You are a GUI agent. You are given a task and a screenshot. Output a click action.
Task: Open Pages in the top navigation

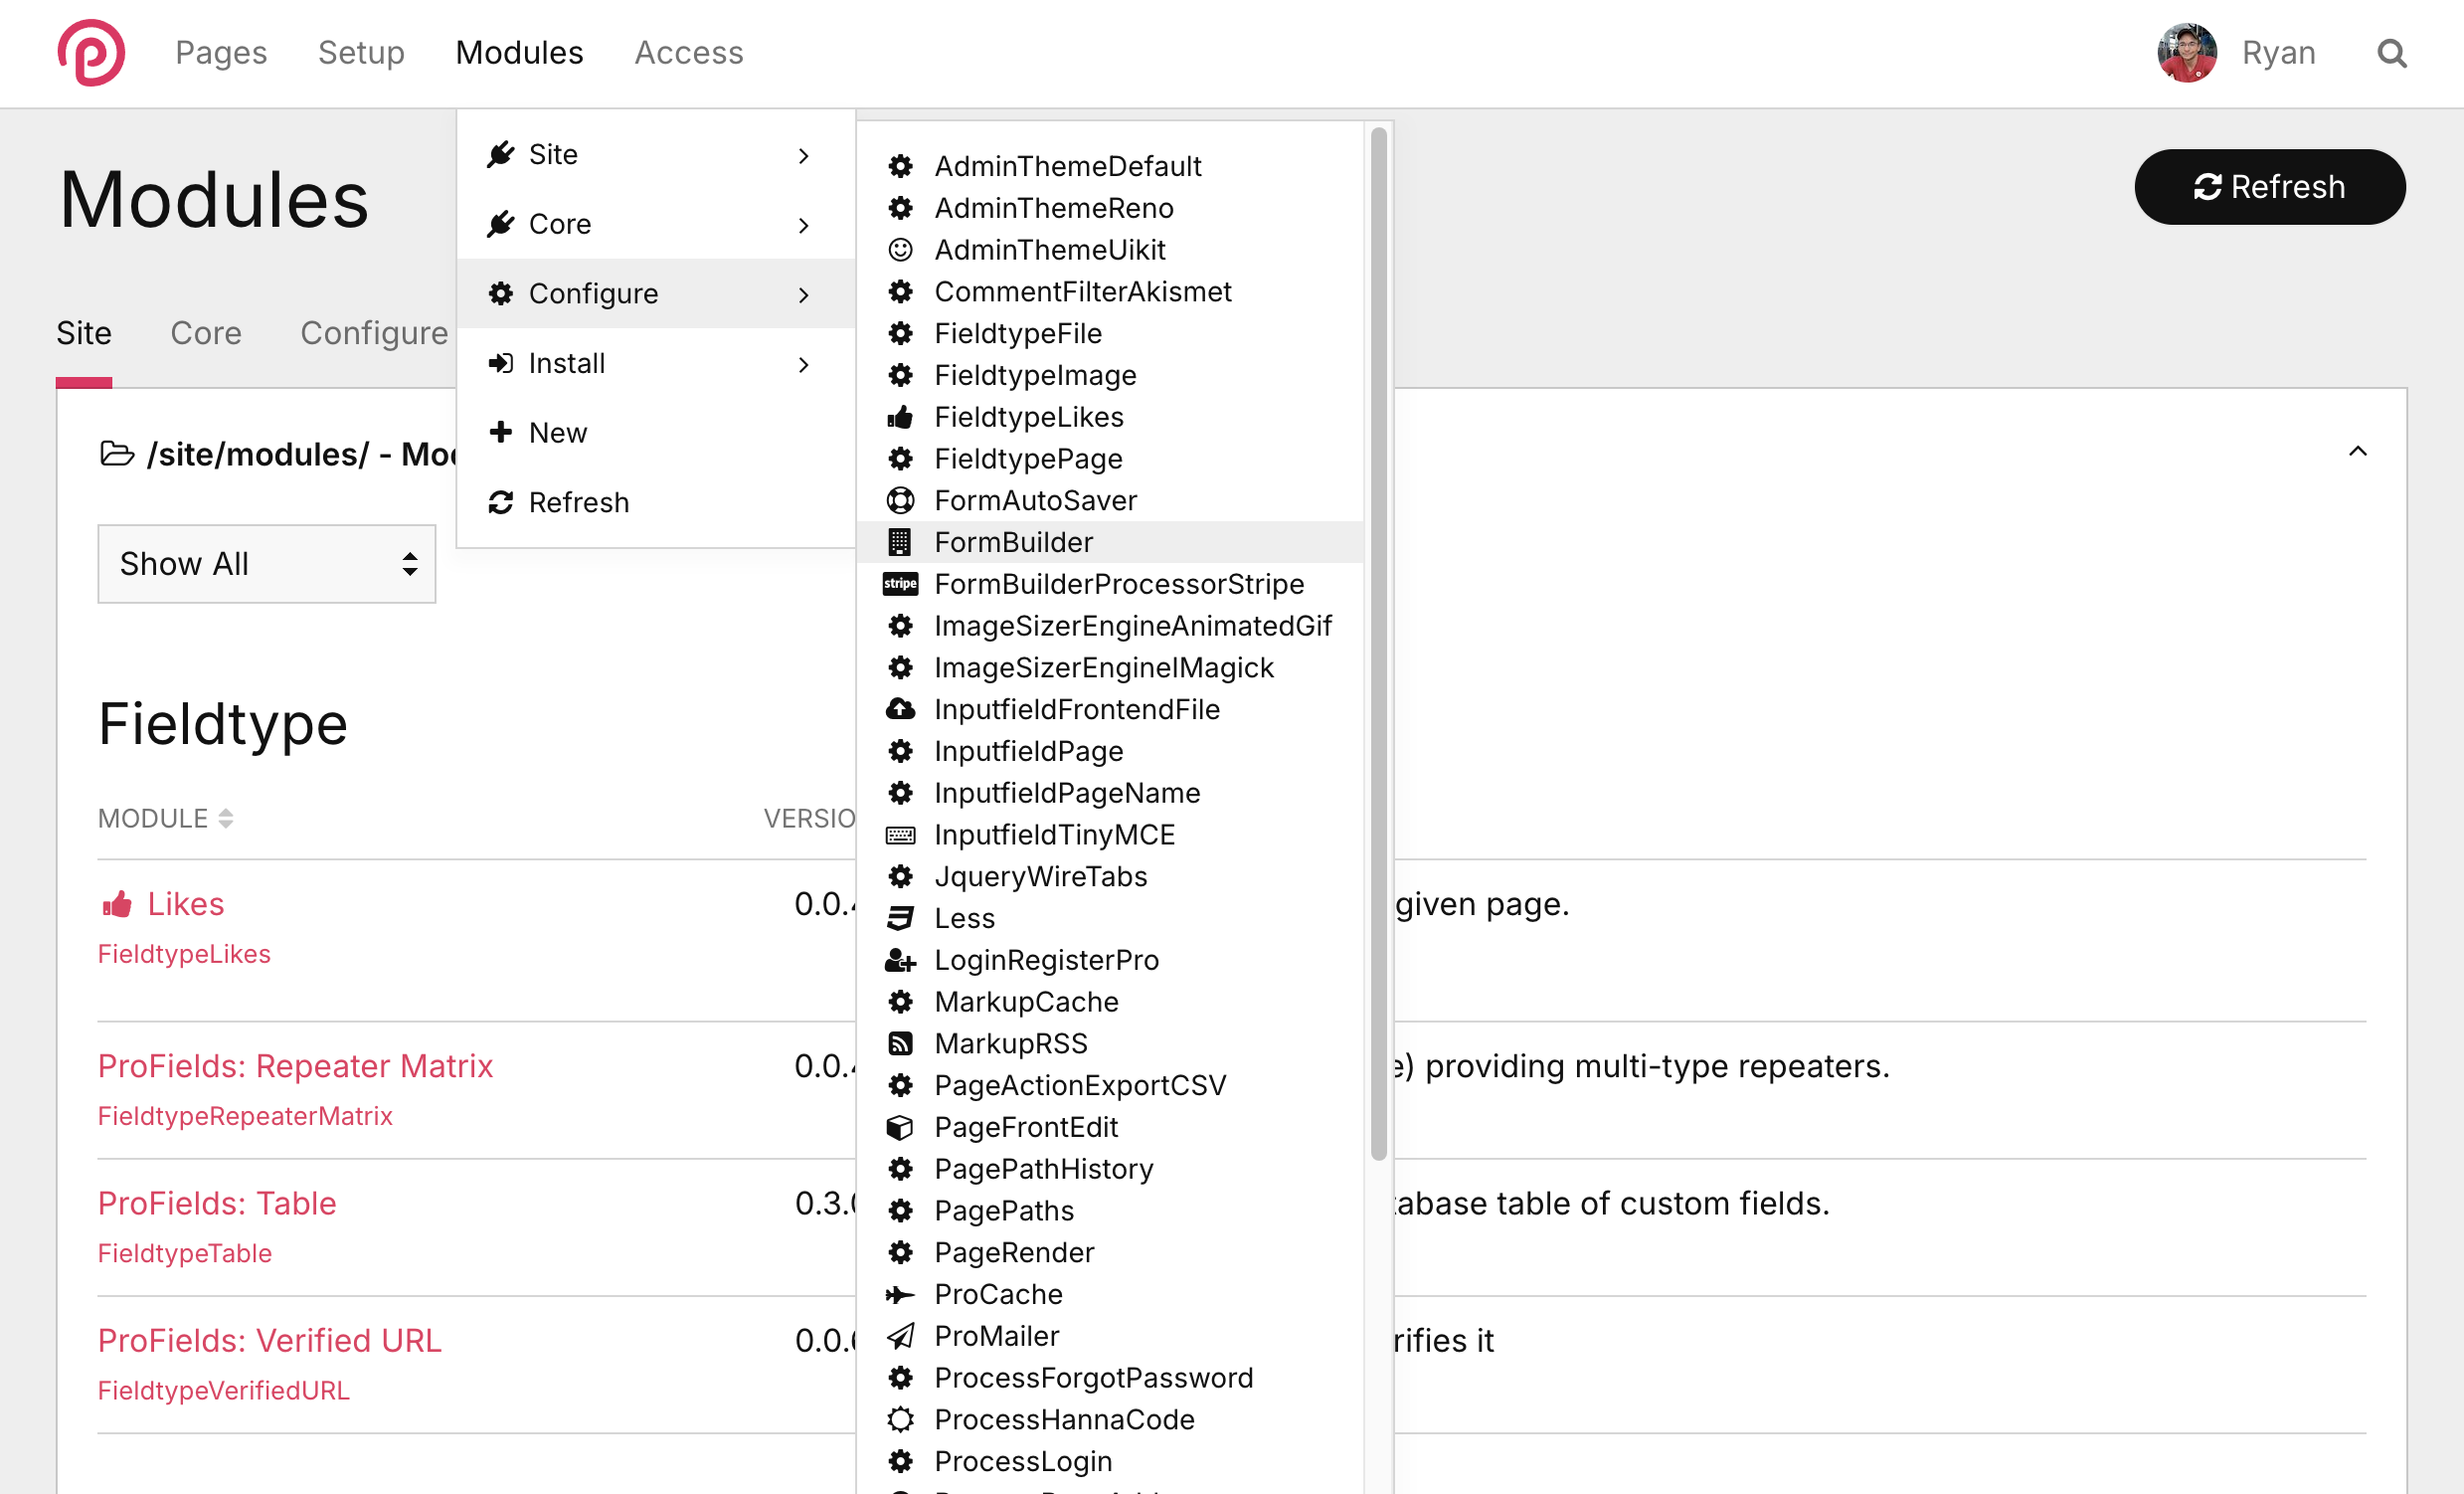(x=221, y=52)
